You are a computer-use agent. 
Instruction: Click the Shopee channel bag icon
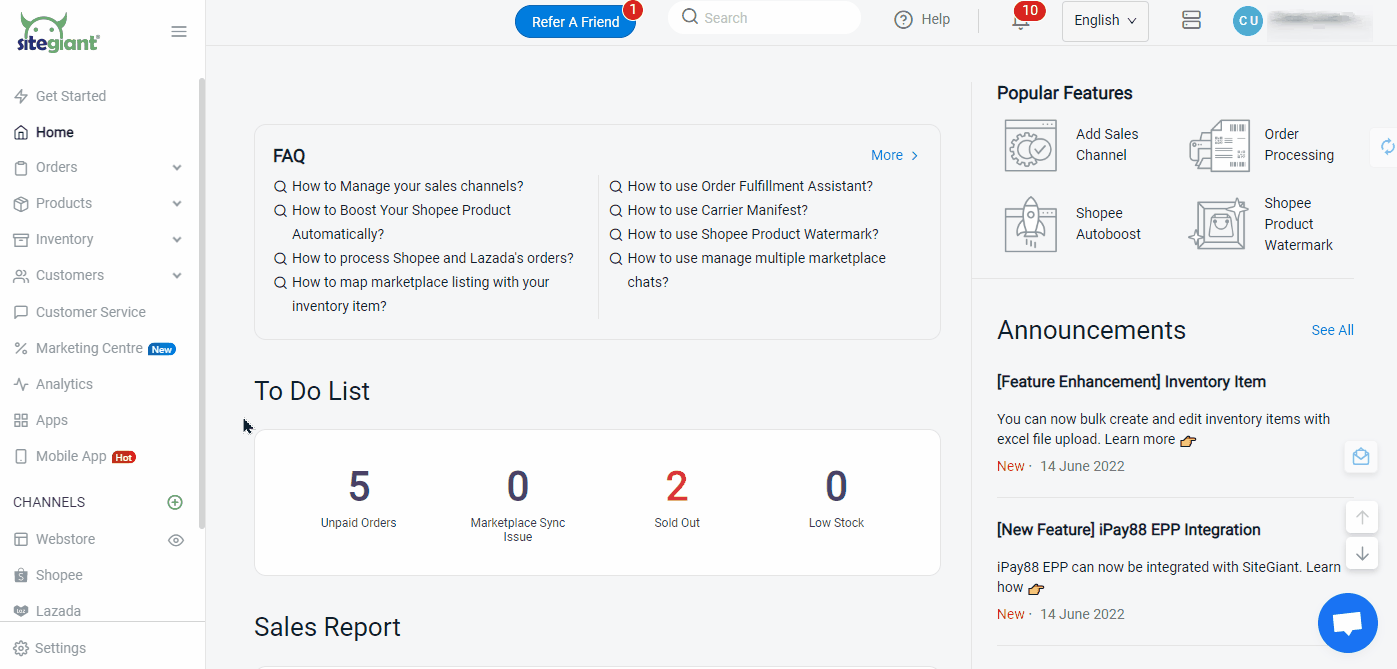[20, 576]
